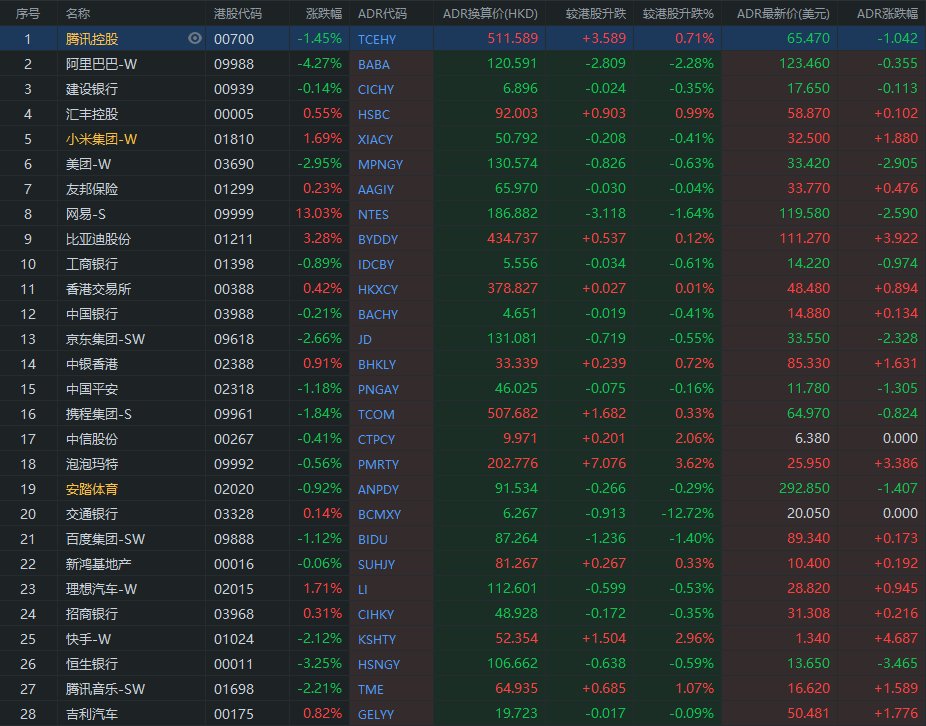Click the CICHY ADR code
Image resolution: width=926 pixels, height=726 pixels.
point(376,89)
